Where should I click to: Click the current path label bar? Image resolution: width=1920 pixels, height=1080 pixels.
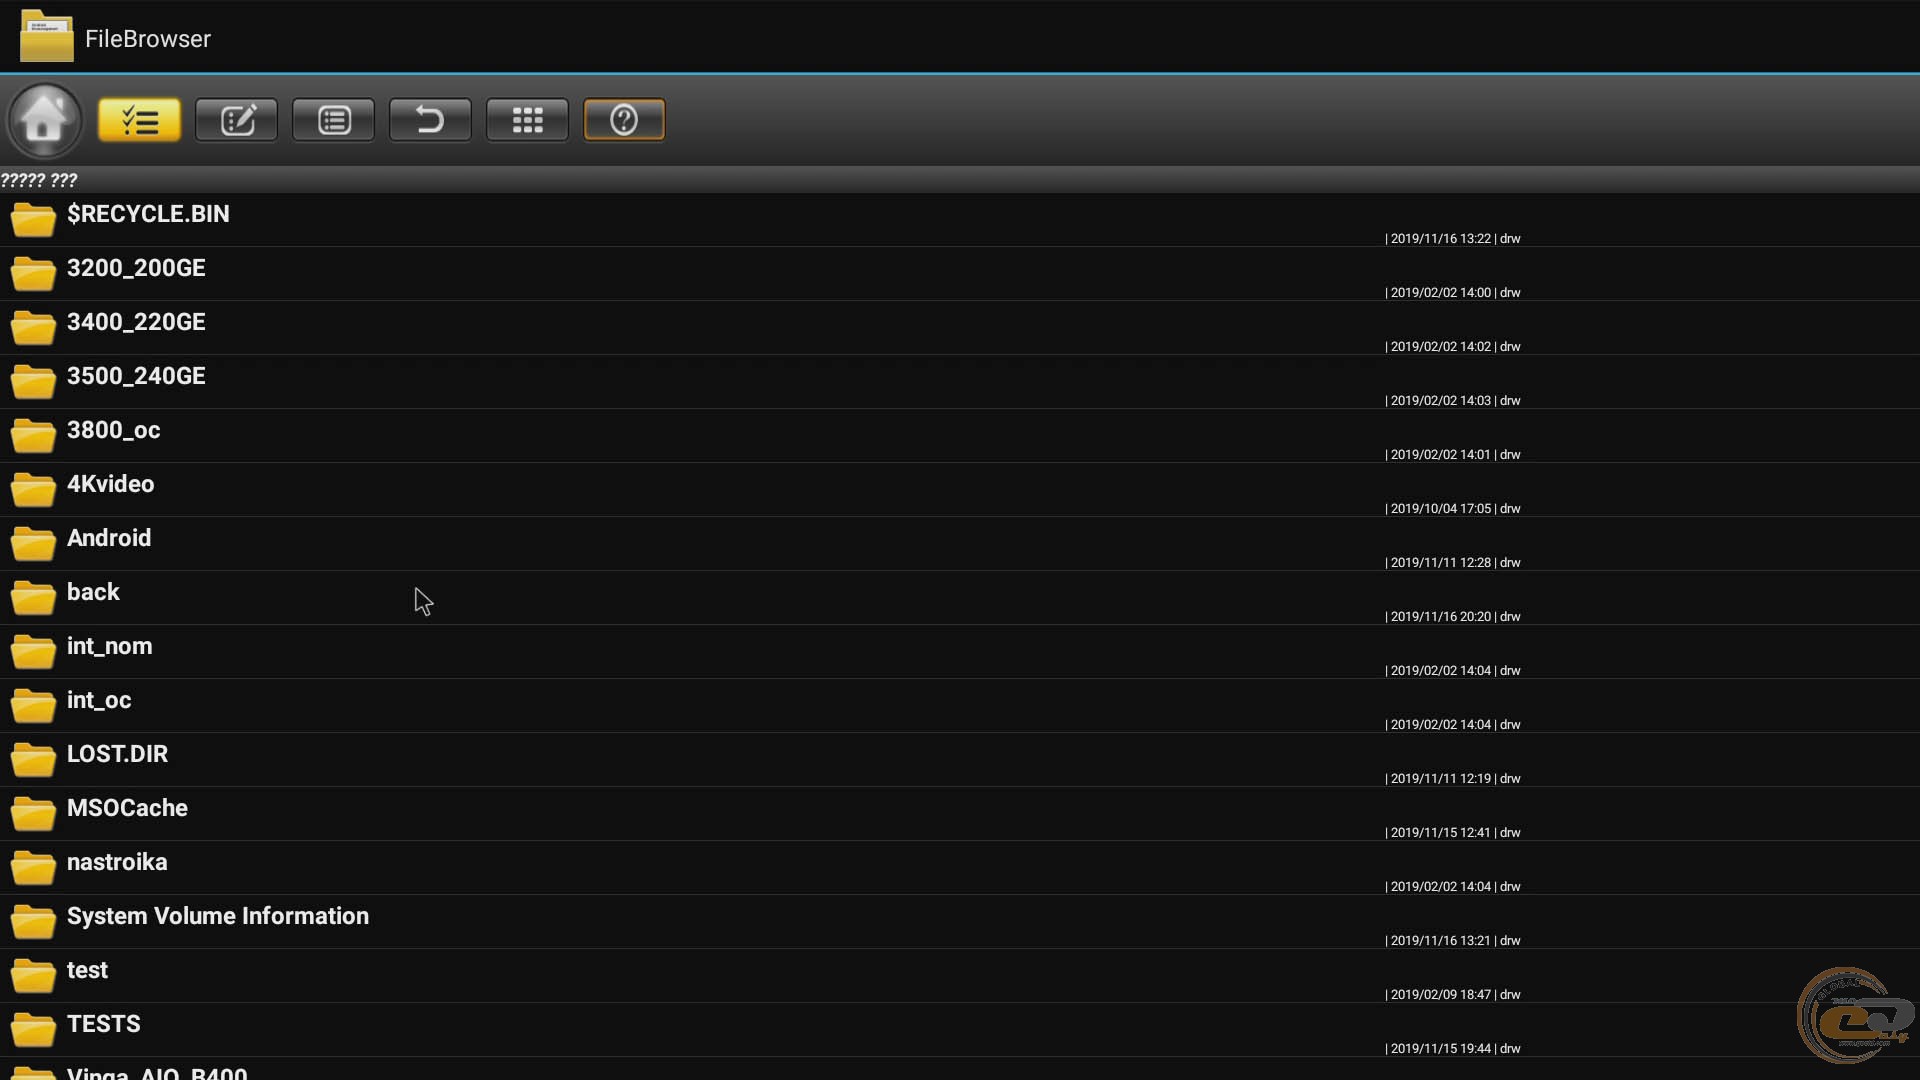pos(40,180)
